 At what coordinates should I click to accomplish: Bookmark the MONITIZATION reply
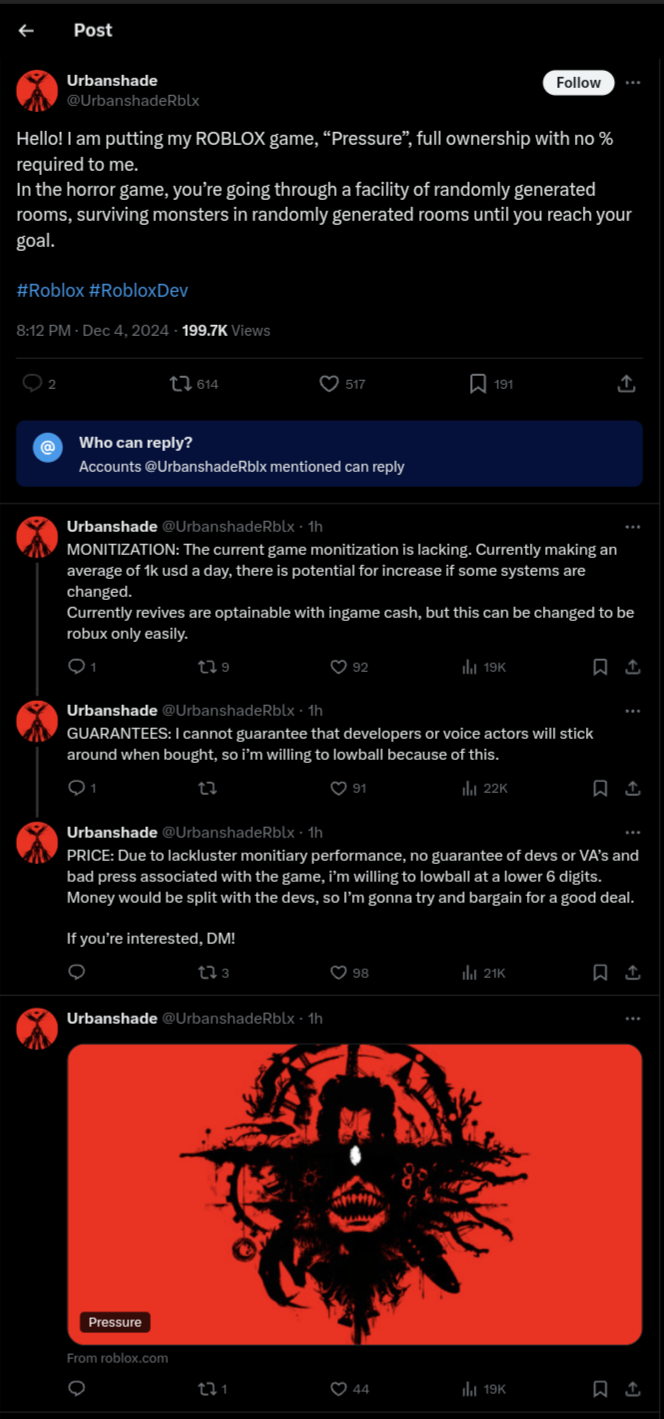point(600,667)
